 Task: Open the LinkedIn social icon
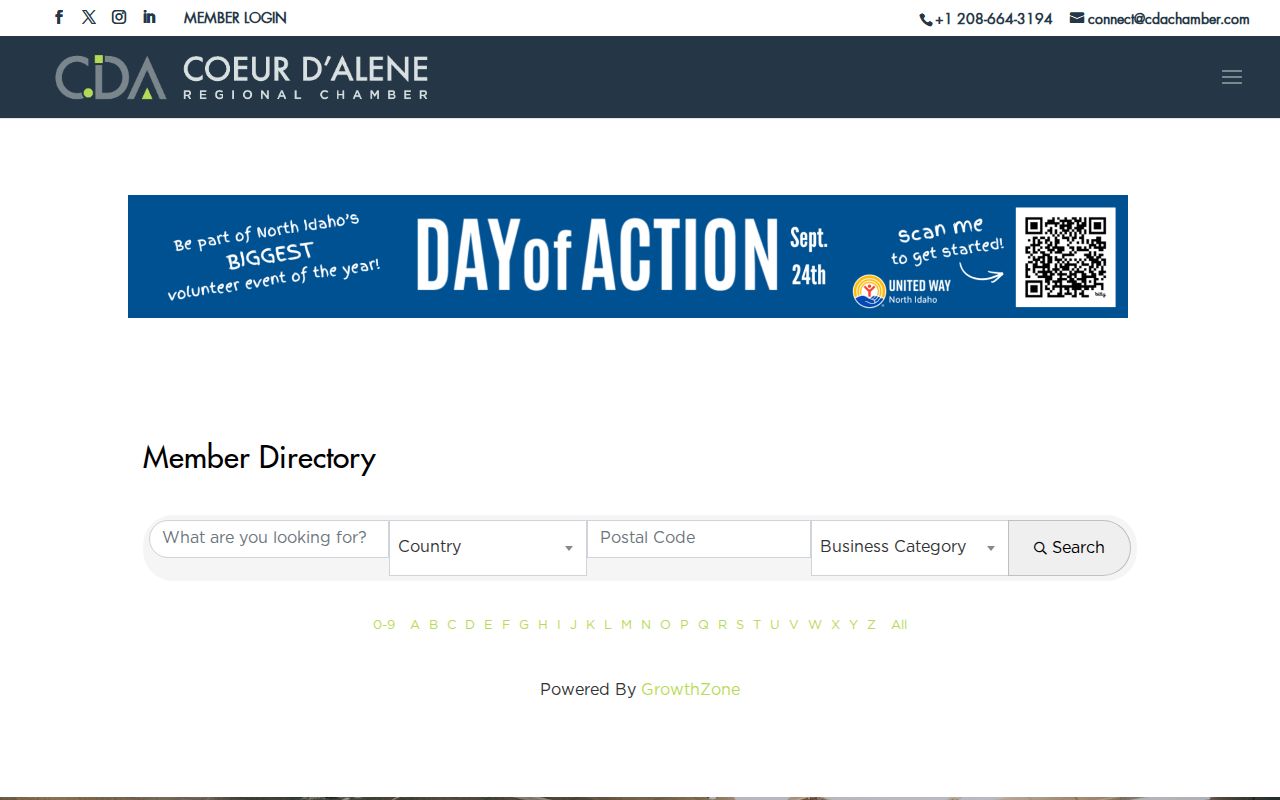[149, 17]
